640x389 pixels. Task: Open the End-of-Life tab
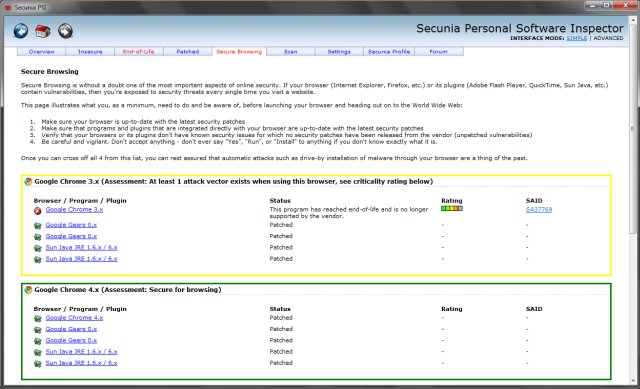[x=139, y=52]
